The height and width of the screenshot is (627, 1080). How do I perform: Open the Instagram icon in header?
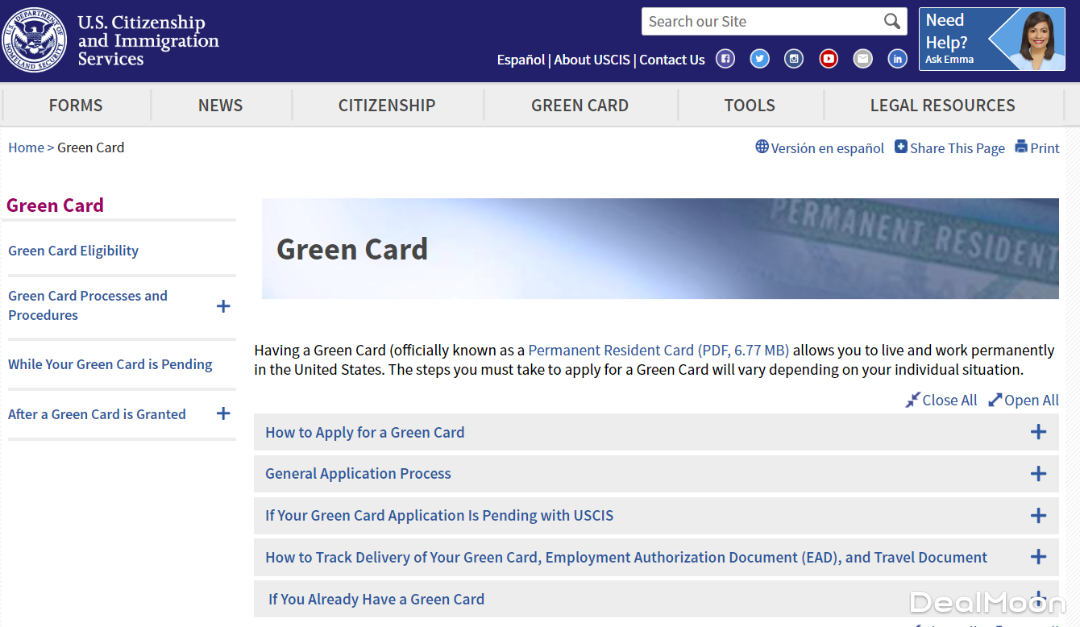coord(794,59)
